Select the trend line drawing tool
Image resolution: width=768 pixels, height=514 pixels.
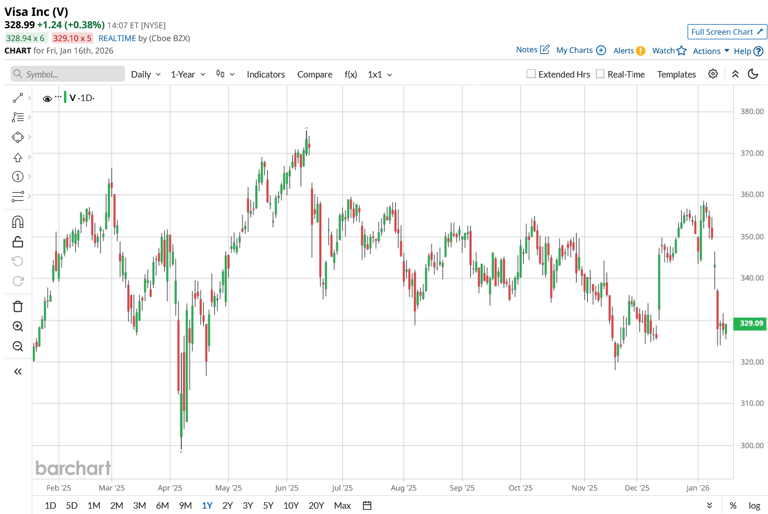17,98
